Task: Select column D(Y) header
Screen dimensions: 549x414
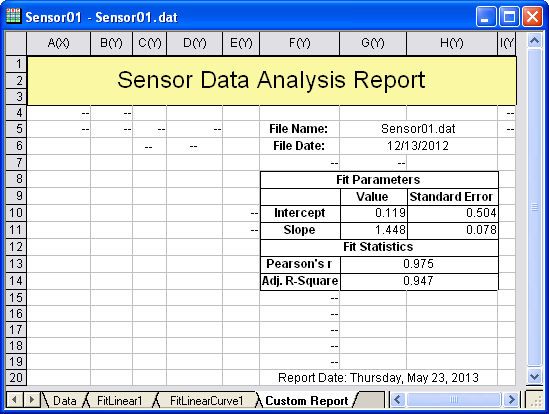Action: point(195,43)
